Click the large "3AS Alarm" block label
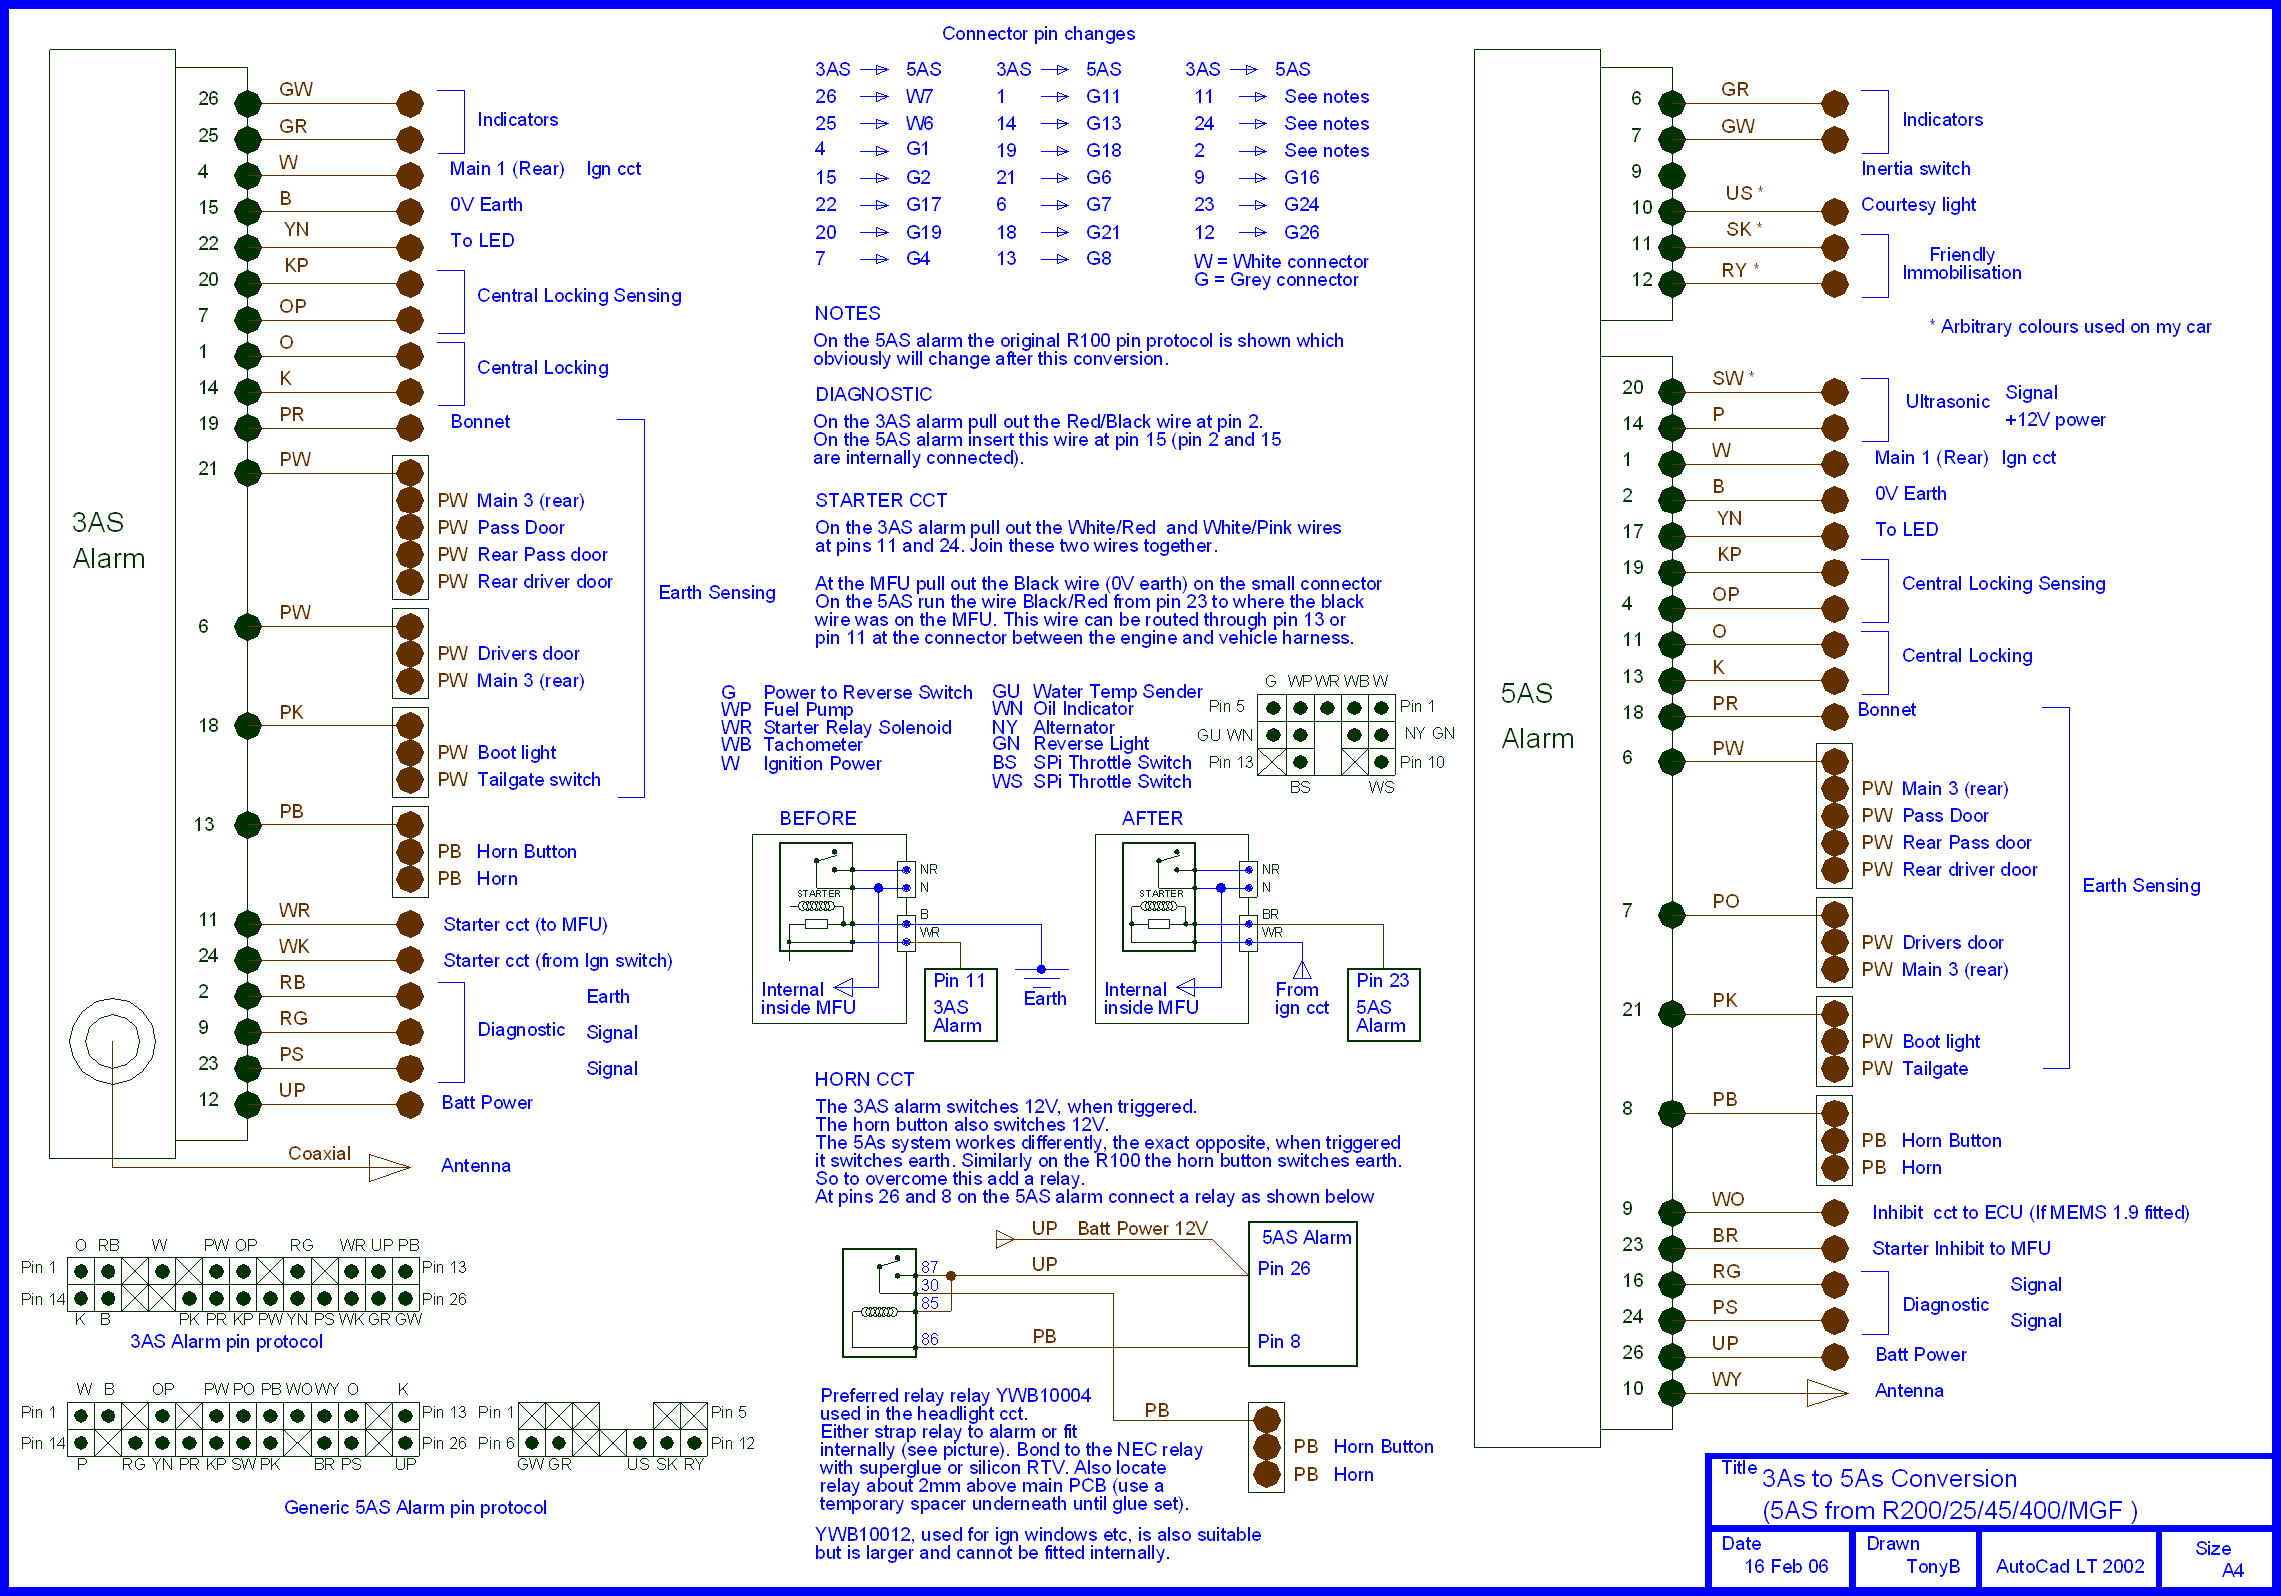The image size is (2281, 1596). [x=108, y=540]
